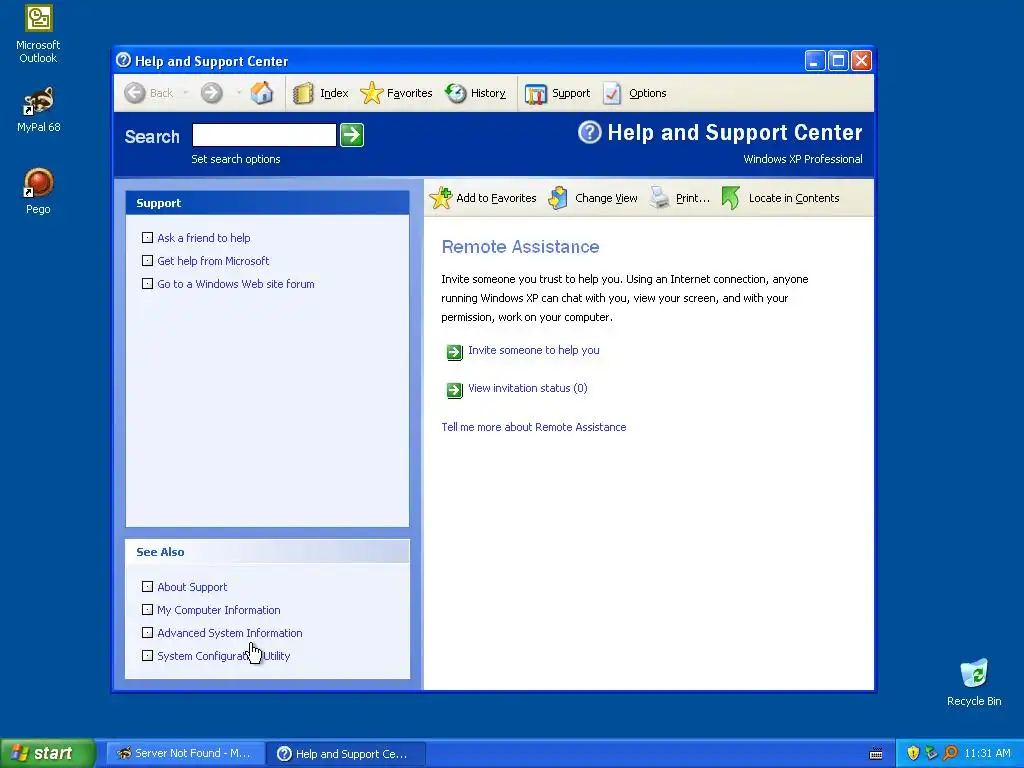The height and width of the screenshot is (768, 1024).
Task: Click the See Also panel header
Action: (267, 552)
